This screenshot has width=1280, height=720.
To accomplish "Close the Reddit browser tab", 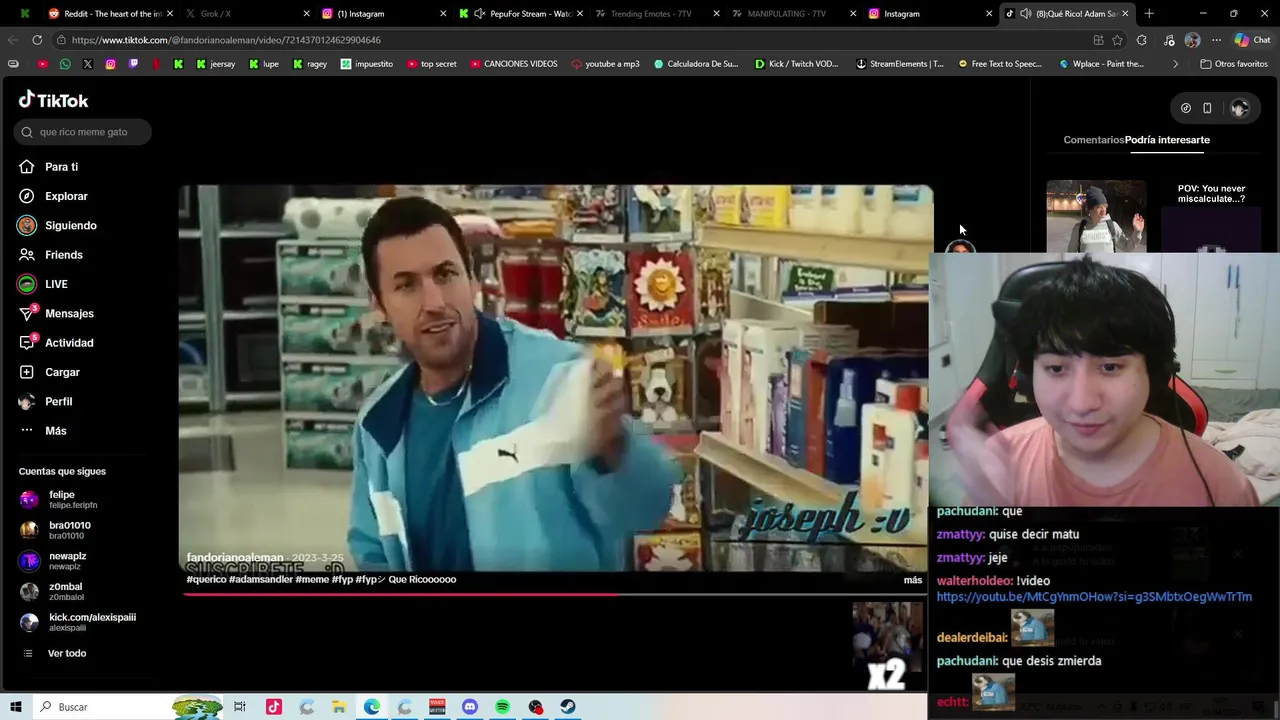I will tap(169, 14).
